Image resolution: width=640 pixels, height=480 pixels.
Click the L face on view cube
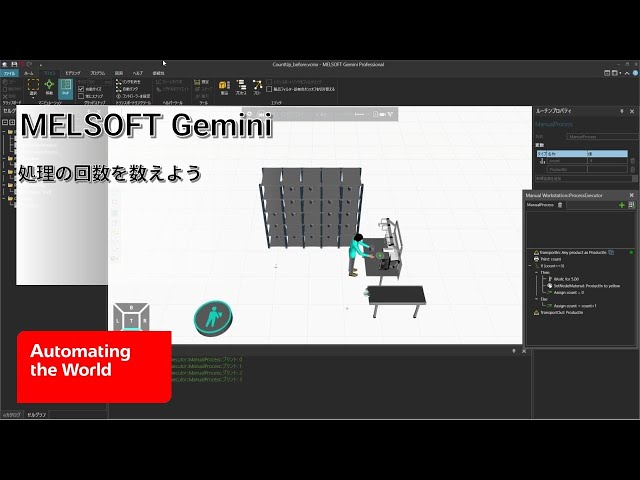[x=117, y=321]
